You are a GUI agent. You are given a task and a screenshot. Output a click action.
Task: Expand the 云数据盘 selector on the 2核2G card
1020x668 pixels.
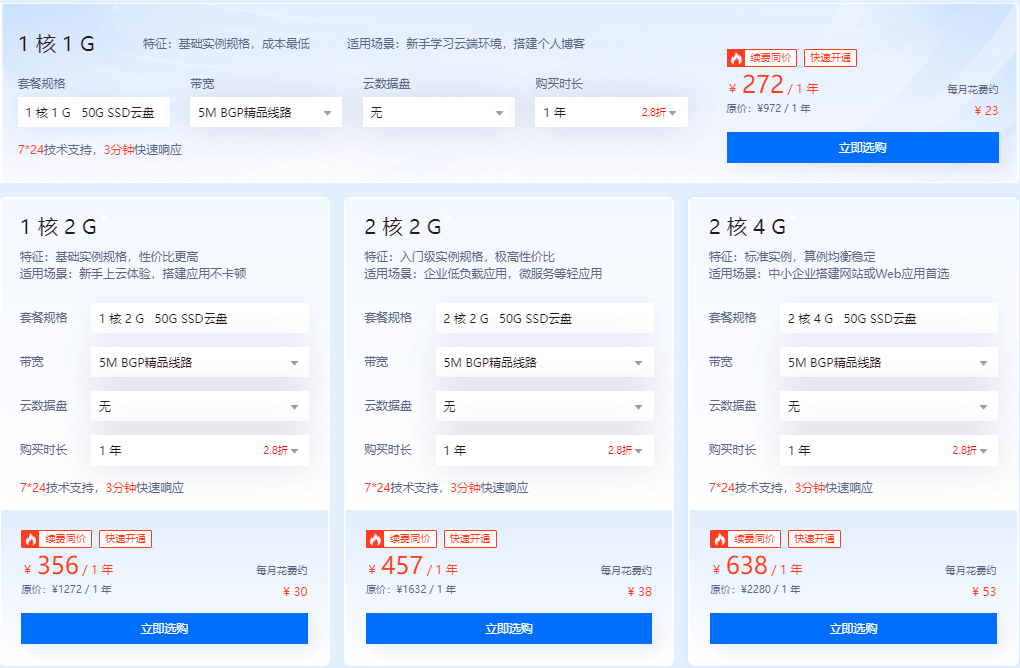coord(544,406)
